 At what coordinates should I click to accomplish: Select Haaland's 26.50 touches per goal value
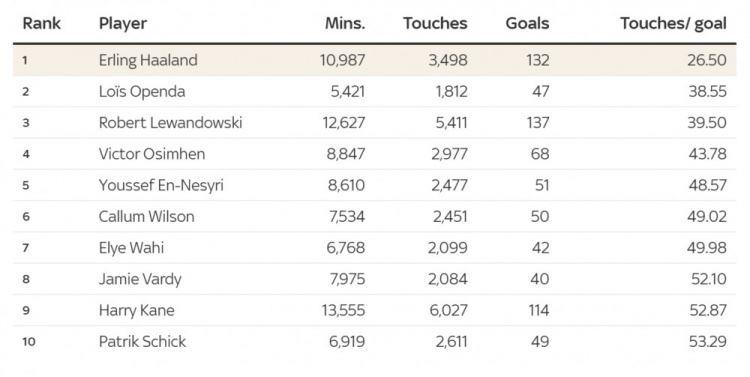click(707, 60)
